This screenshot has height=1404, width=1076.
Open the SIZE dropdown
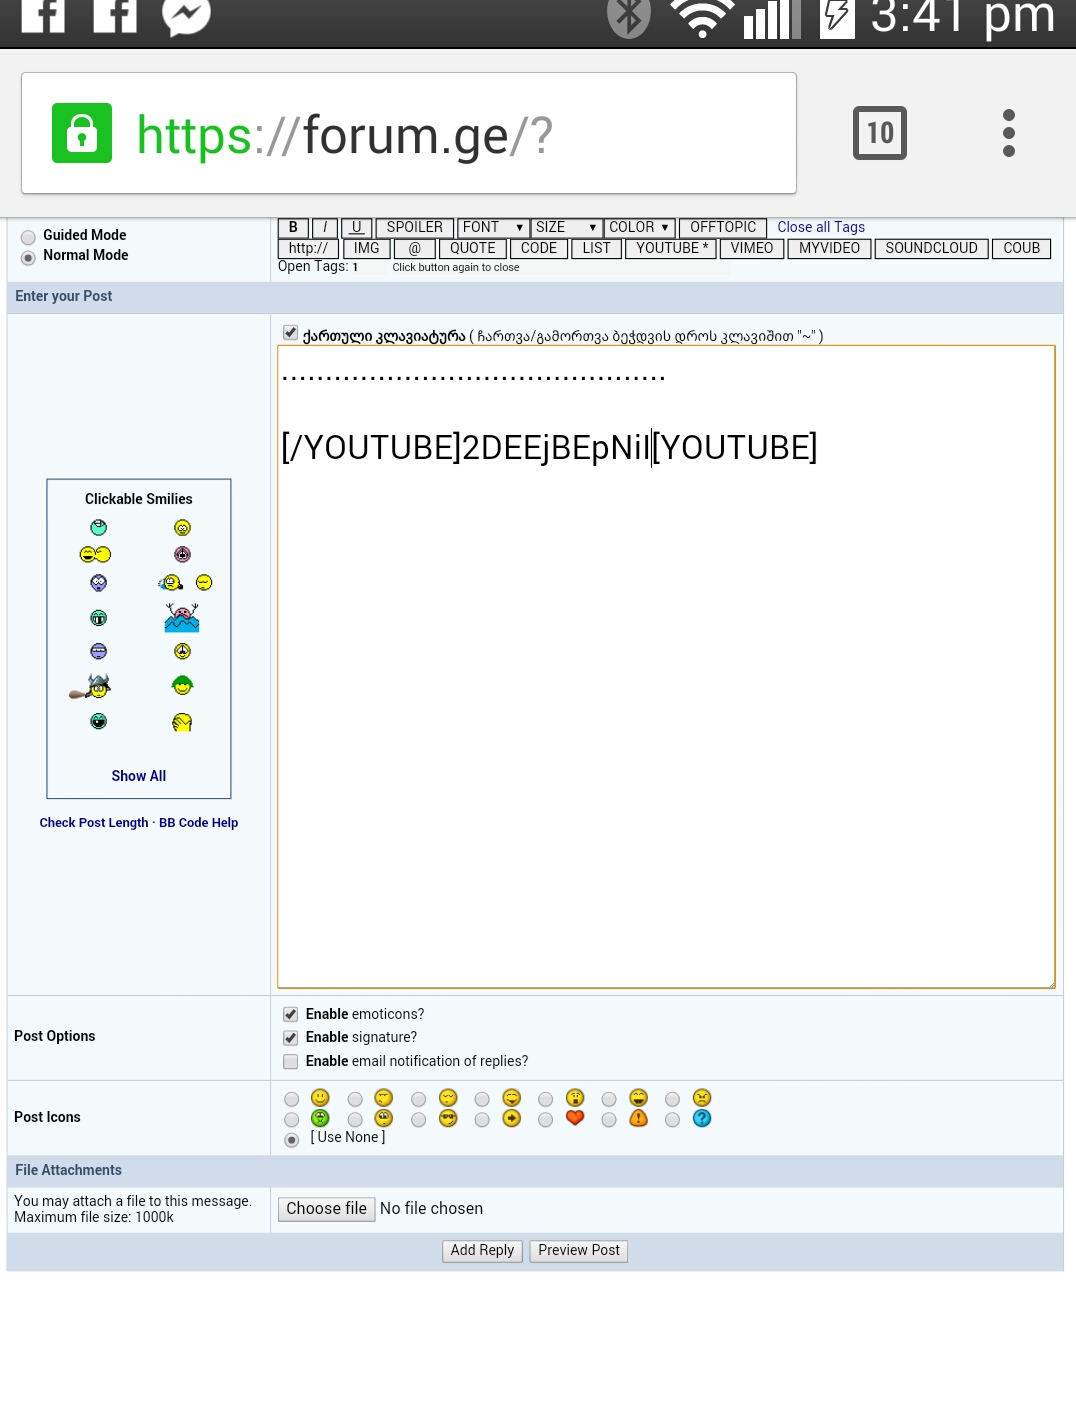[x=566, y=228]
